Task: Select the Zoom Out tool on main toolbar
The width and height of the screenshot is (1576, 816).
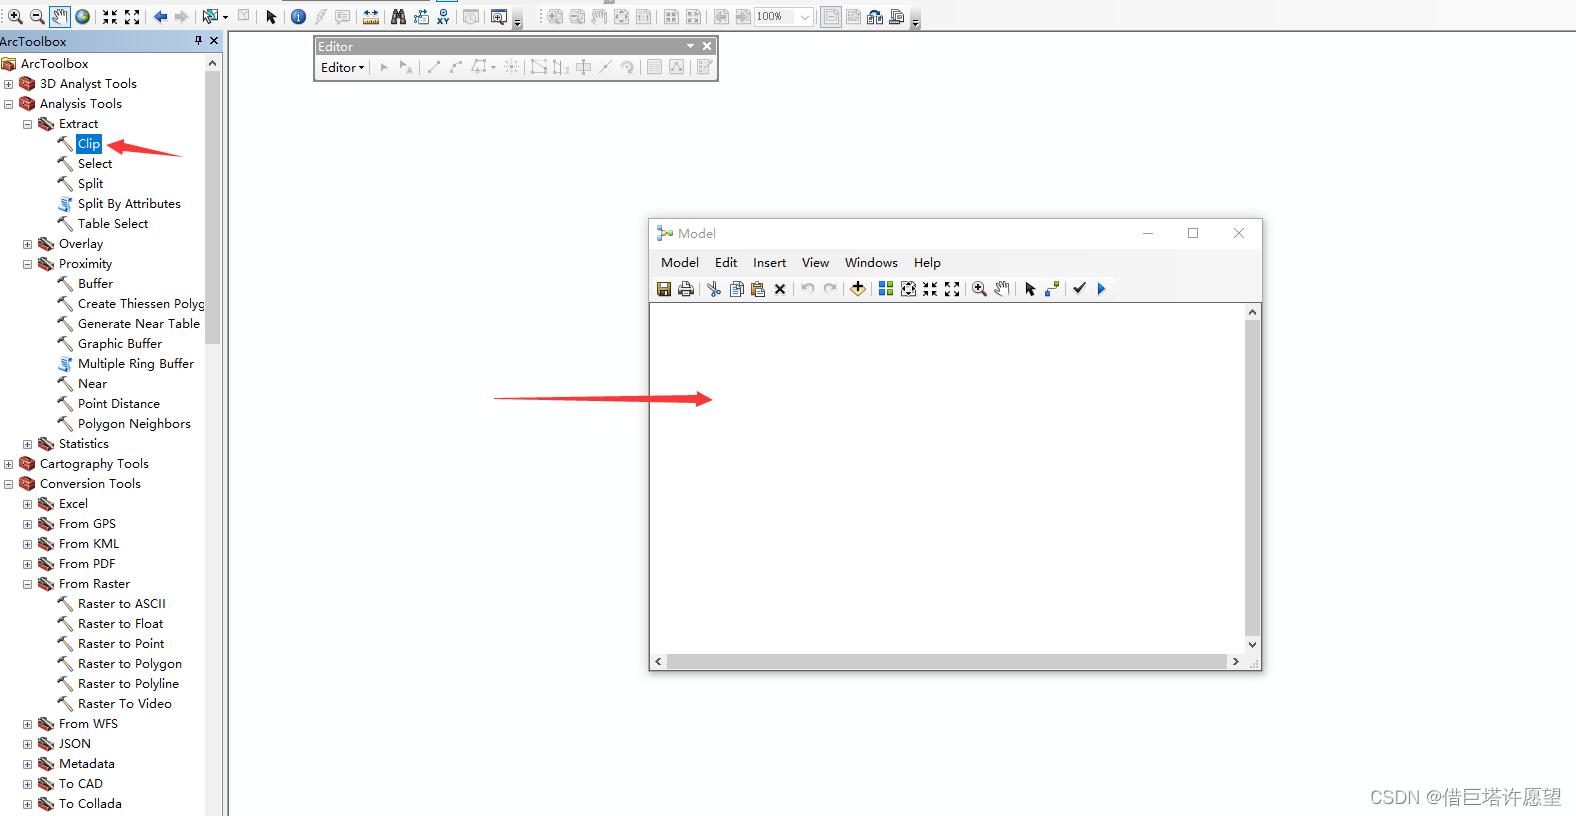Action: 37,17
